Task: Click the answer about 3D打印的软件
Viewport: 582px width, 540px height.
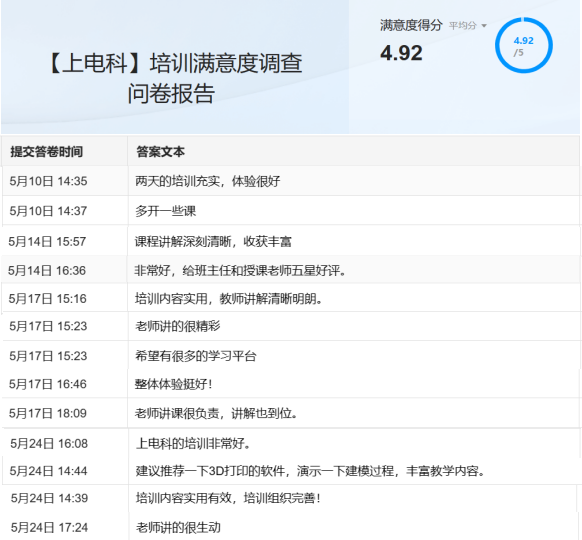Action: click(310, 471)
